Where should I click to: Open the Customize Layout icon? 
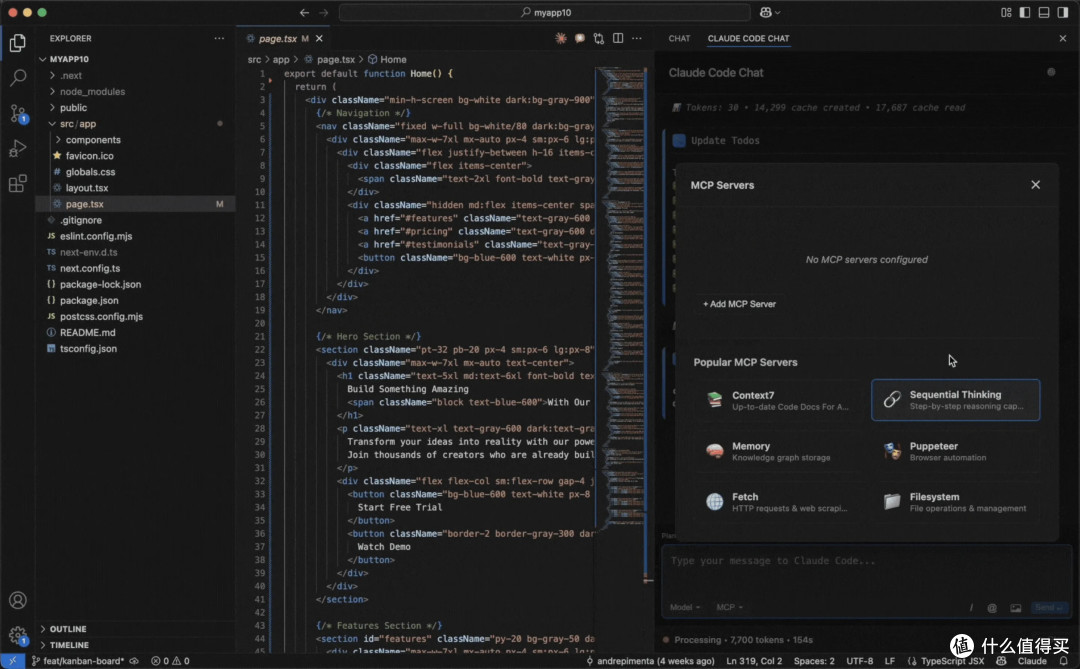1006,12
